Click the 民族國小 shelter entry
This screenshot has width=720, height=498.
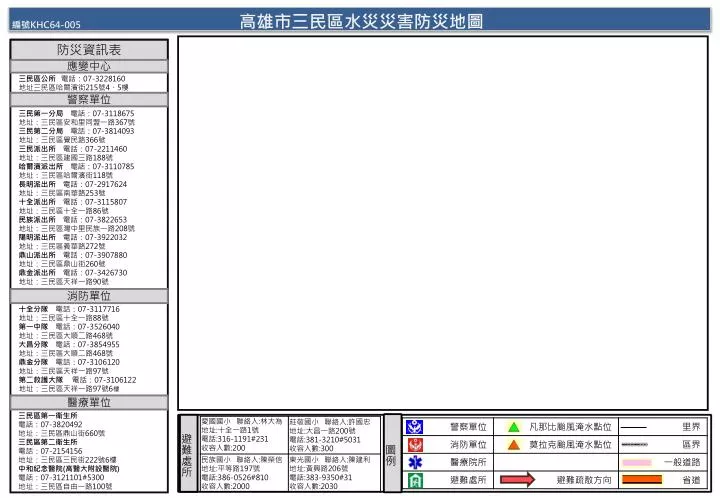tap(244, 473)
